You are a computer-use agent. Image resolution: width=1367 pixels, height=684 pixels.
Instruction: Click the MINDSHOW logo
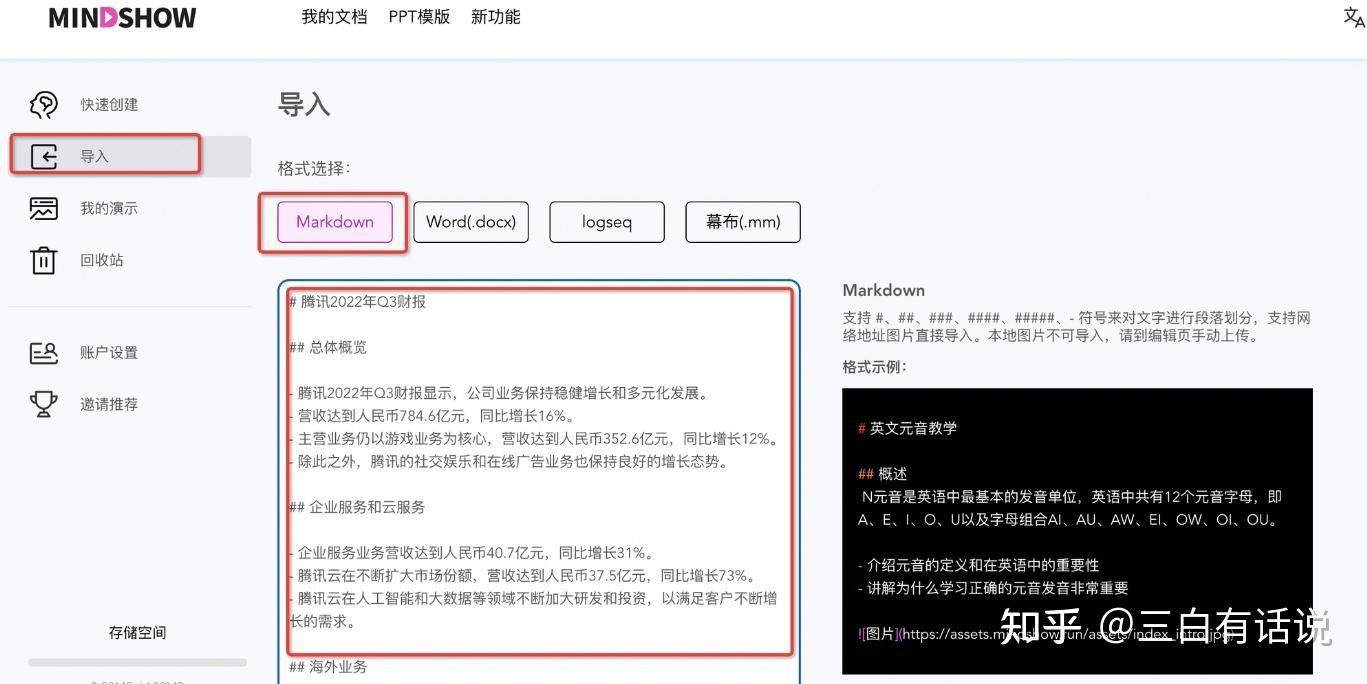pos(120,17)
